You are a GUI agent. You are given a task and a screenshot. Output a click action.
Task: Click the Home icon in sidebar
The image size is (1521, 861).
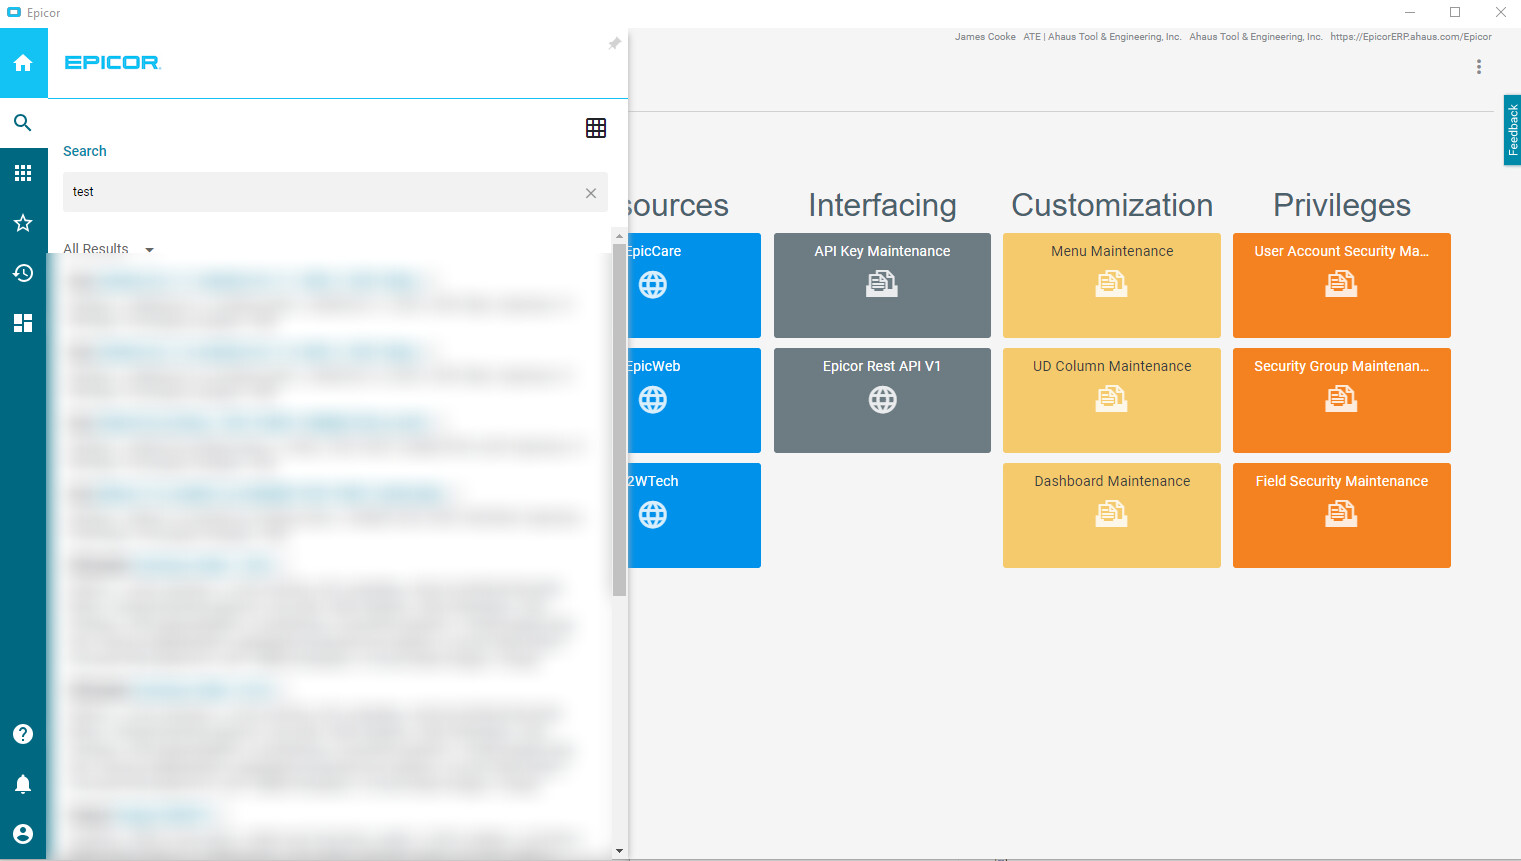[x=23, y=63]
